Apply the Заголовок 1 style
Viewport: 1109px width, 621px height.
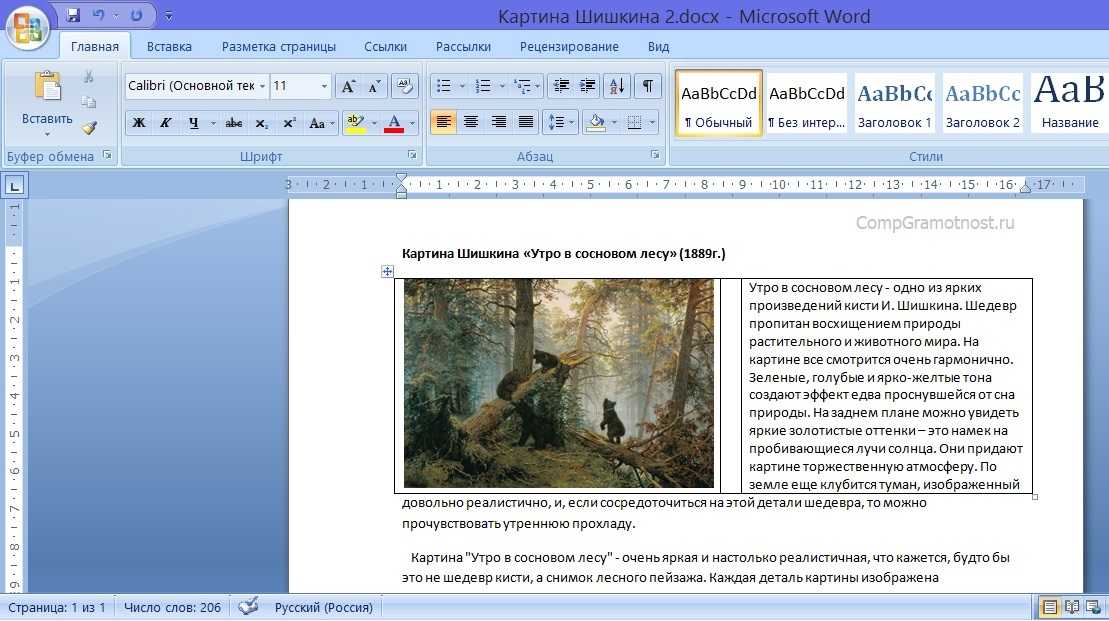coord(894,103)
